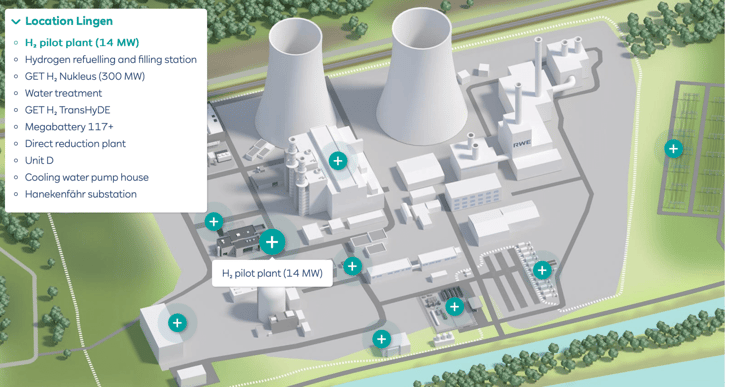Screen dimensions: 731x387
Task: Open Water treatment in the location list
Action: pos(63,93)
